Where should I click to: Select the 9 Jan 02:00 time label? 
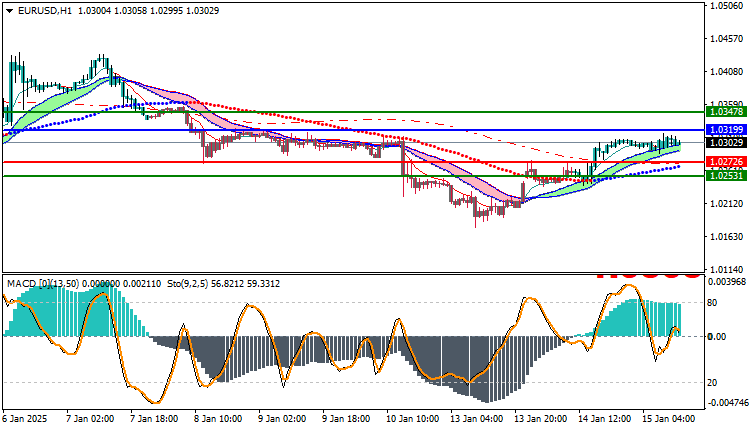click(x=282, y=419)
